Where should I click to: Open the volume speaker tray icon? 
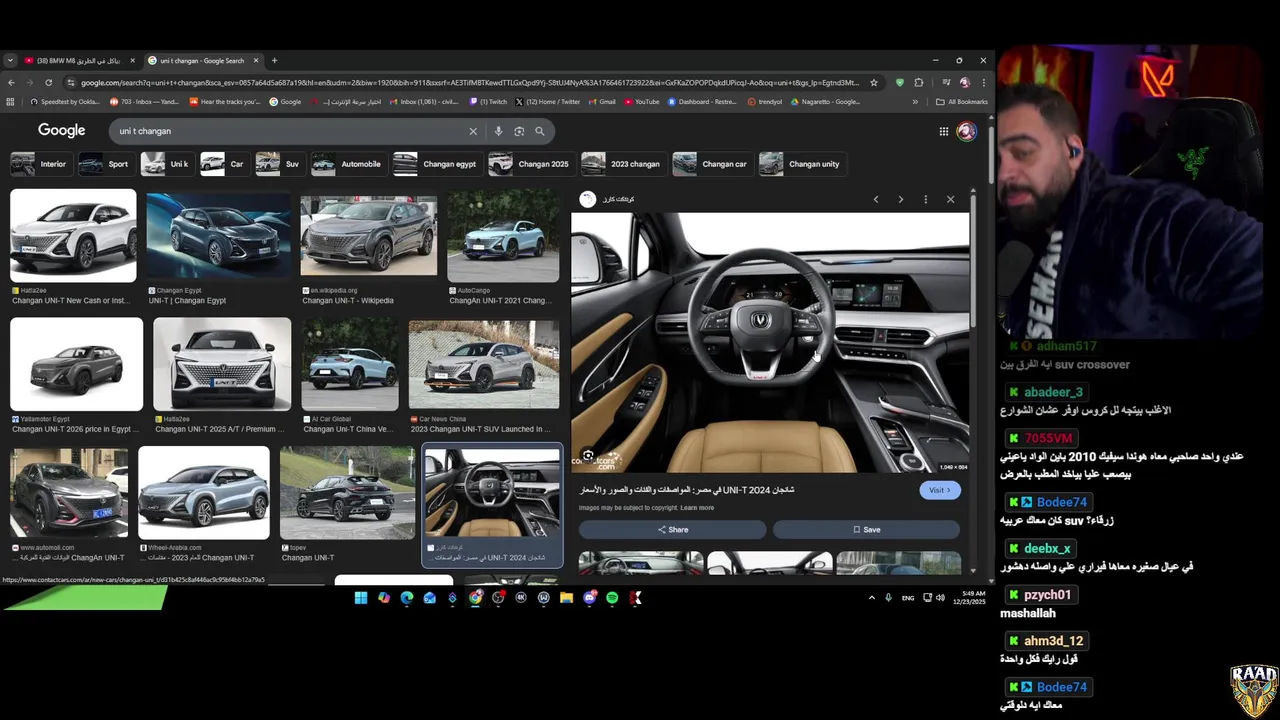[940, 598]
